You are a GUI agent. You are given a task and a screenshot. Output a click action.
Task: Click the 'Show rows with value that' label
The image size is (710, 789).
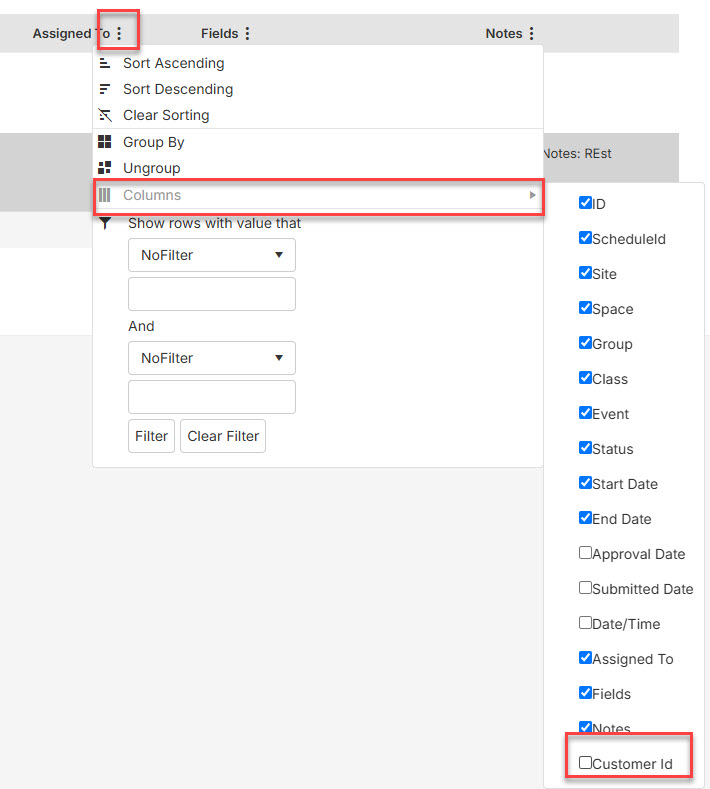214,223
